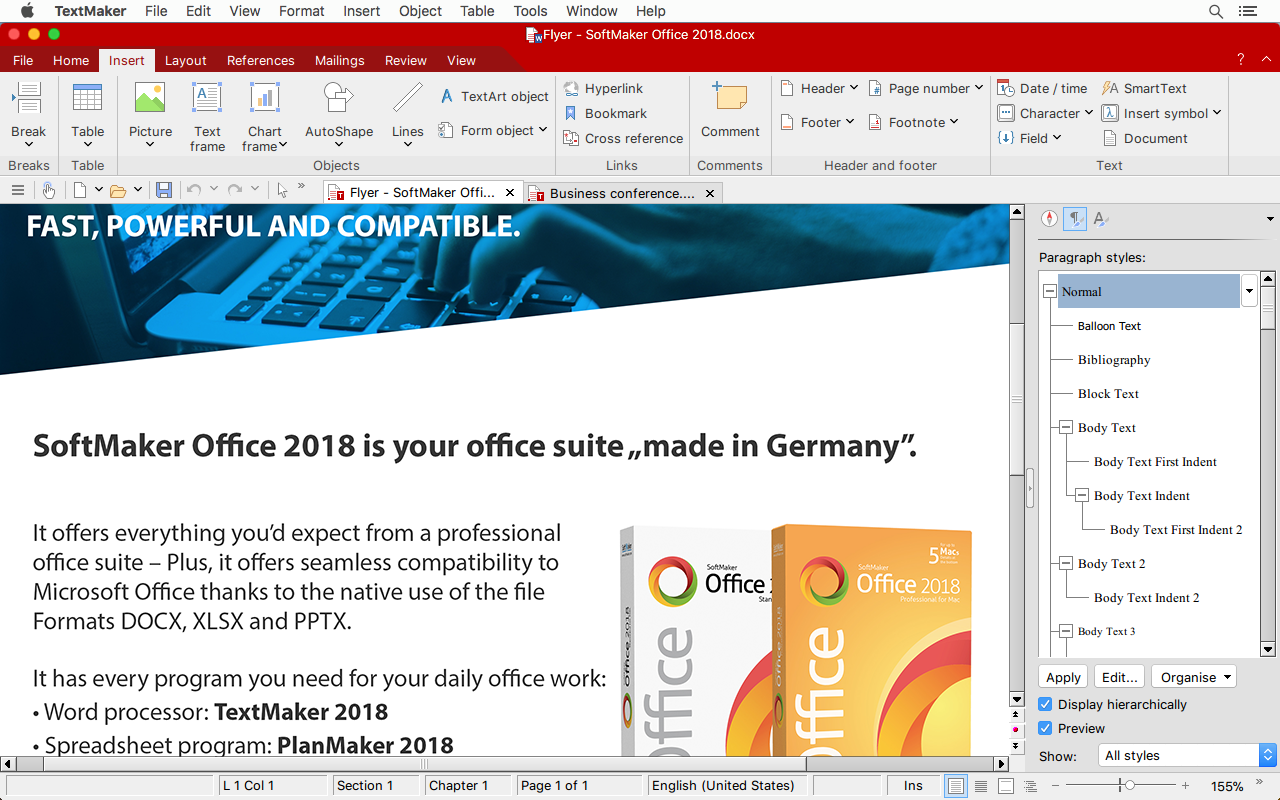Uncheck the Preview checkbox
The image size is (1280, 800).
1045,728
